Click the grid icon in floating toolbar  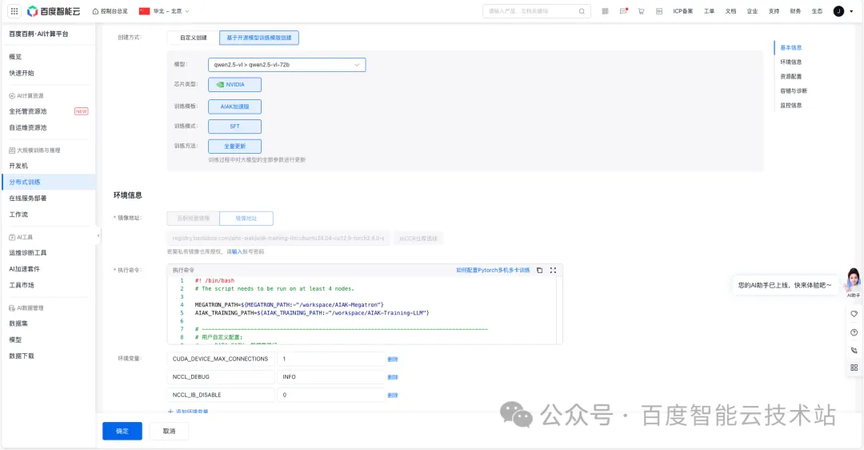tap(854, 367)
